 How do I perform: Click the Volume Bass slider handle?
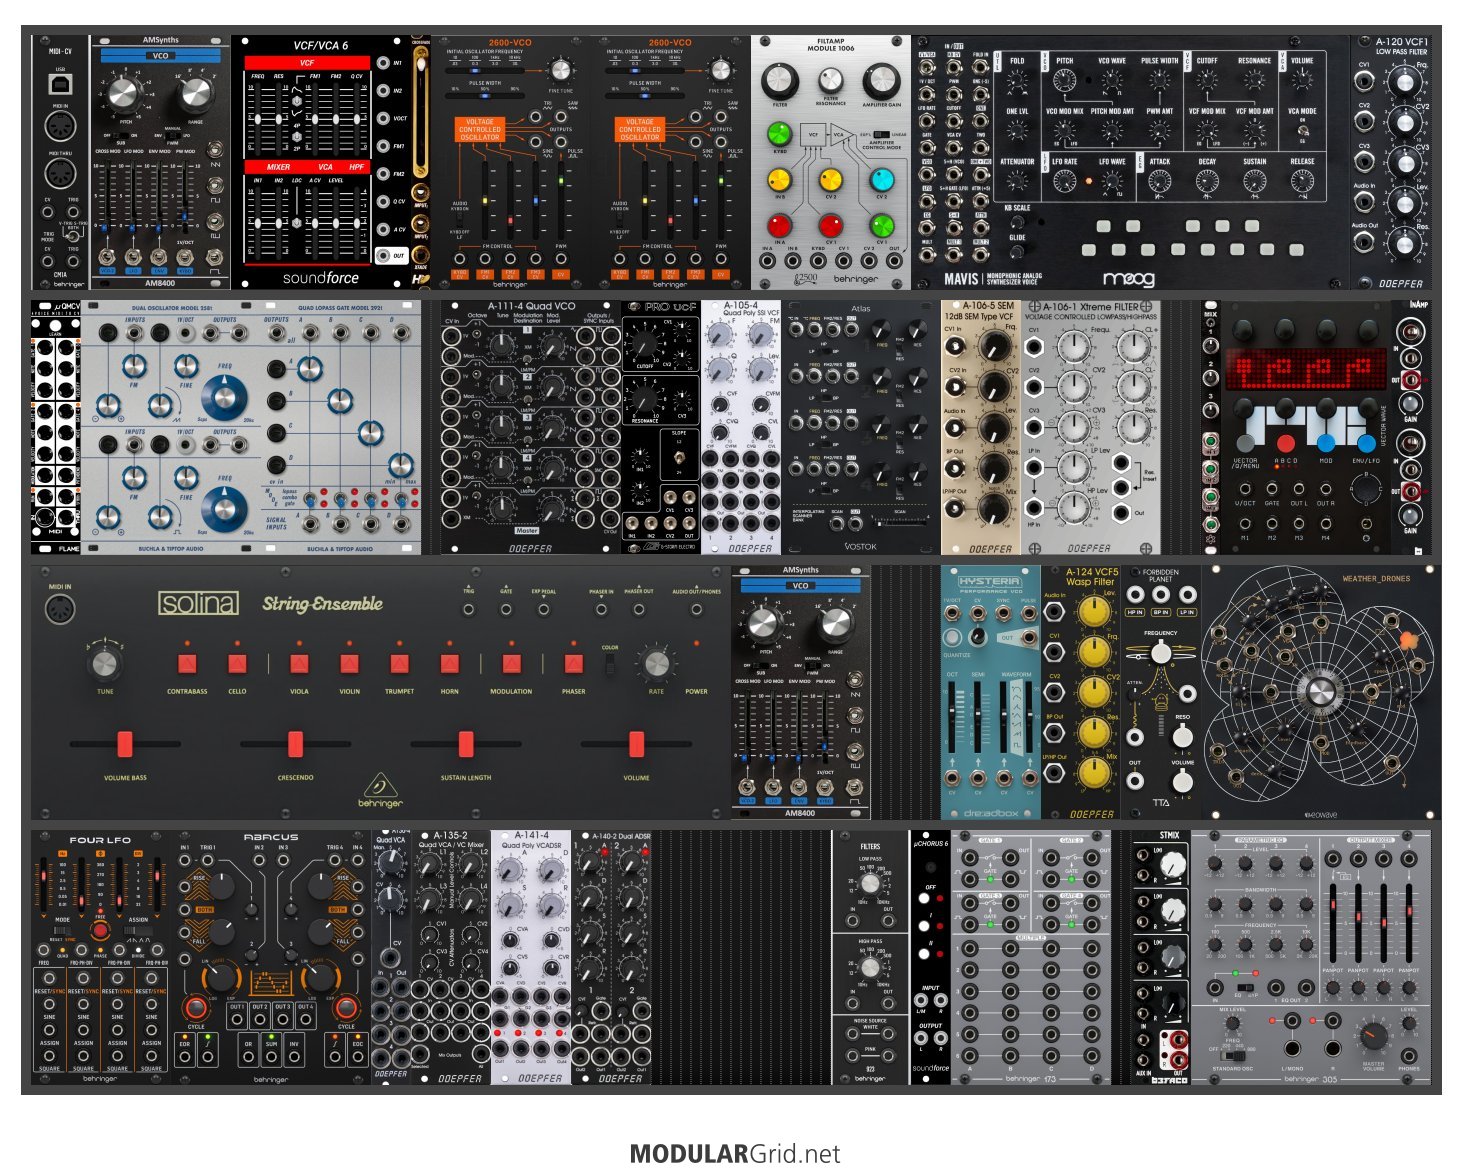(125, 744)
